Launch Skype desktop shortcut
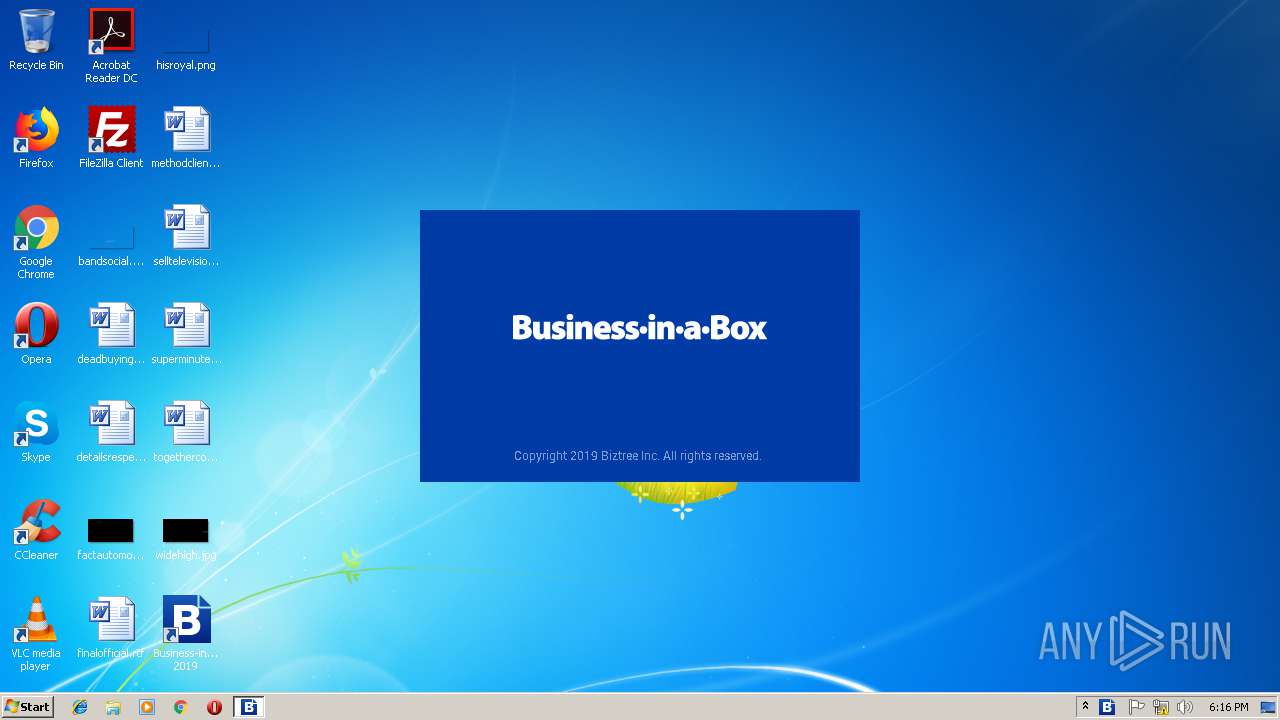The width and height of the screenshot is (1280, 720). [x=36, y=432]
